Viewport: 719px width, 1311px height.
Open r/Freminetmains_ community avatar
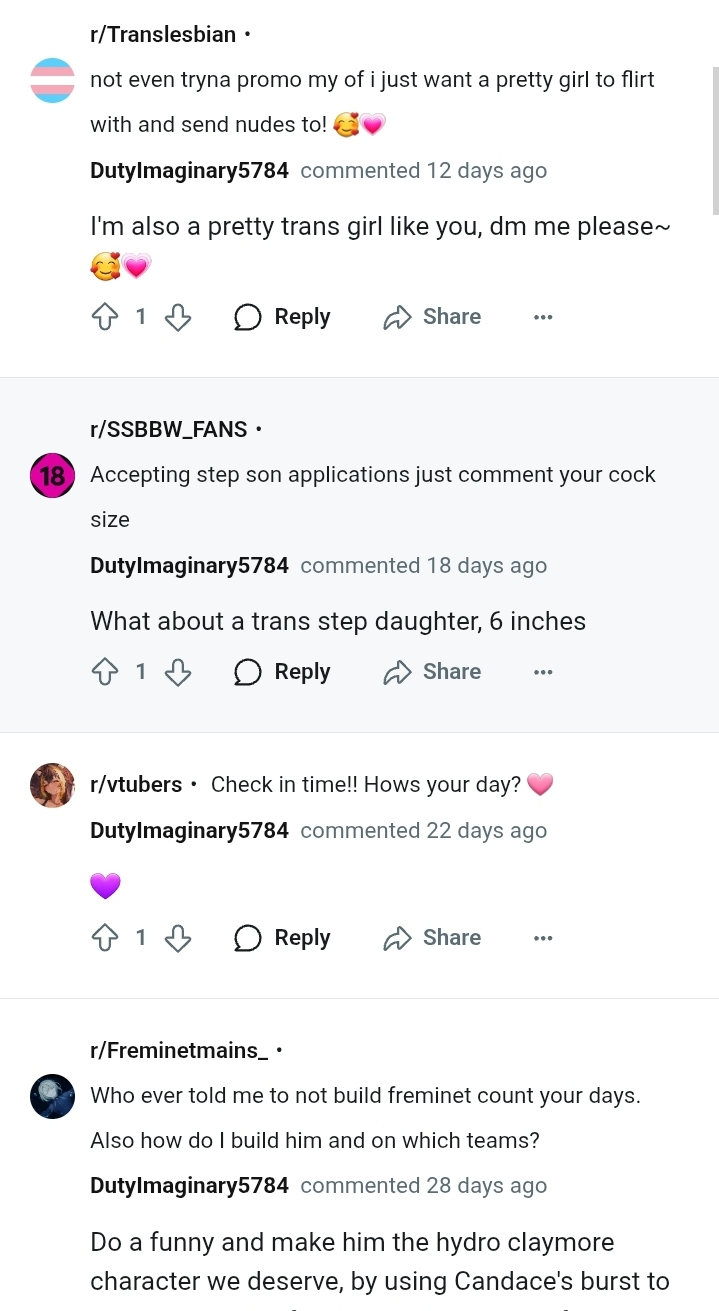pyautogui.click(x=53, y=1096)
